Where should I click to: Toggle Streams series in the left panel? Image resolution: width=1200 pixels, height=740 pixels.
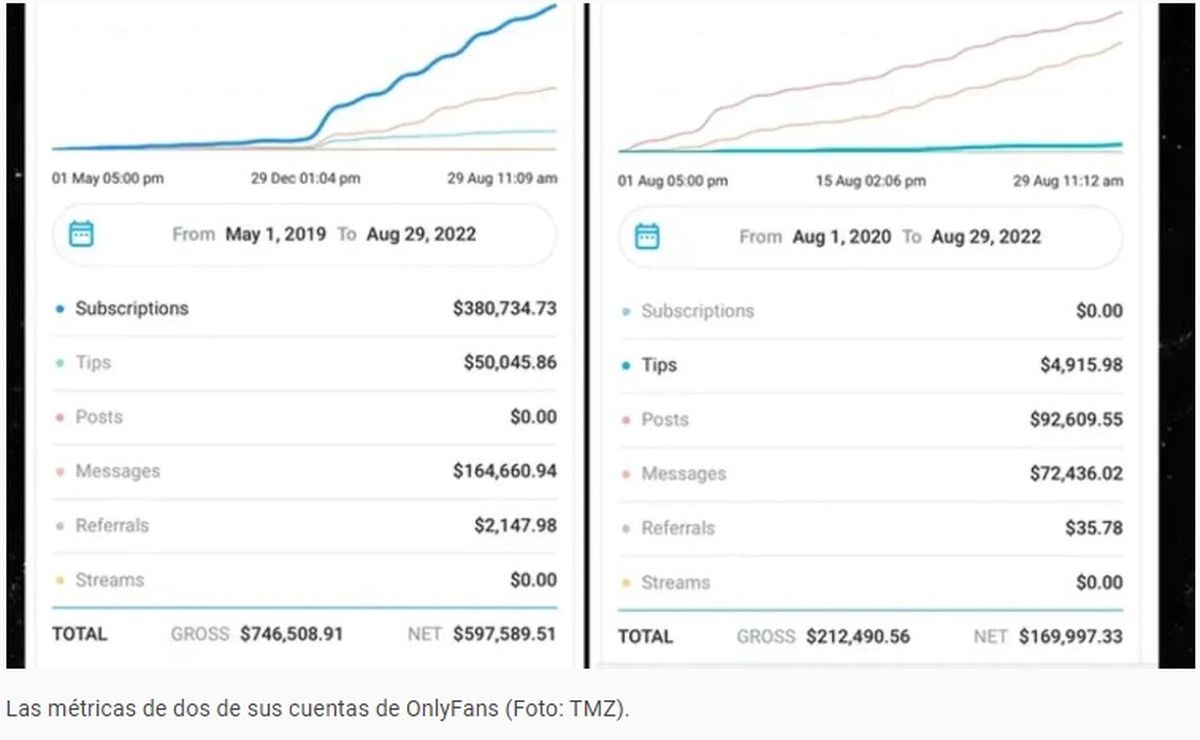pos(109,580)
